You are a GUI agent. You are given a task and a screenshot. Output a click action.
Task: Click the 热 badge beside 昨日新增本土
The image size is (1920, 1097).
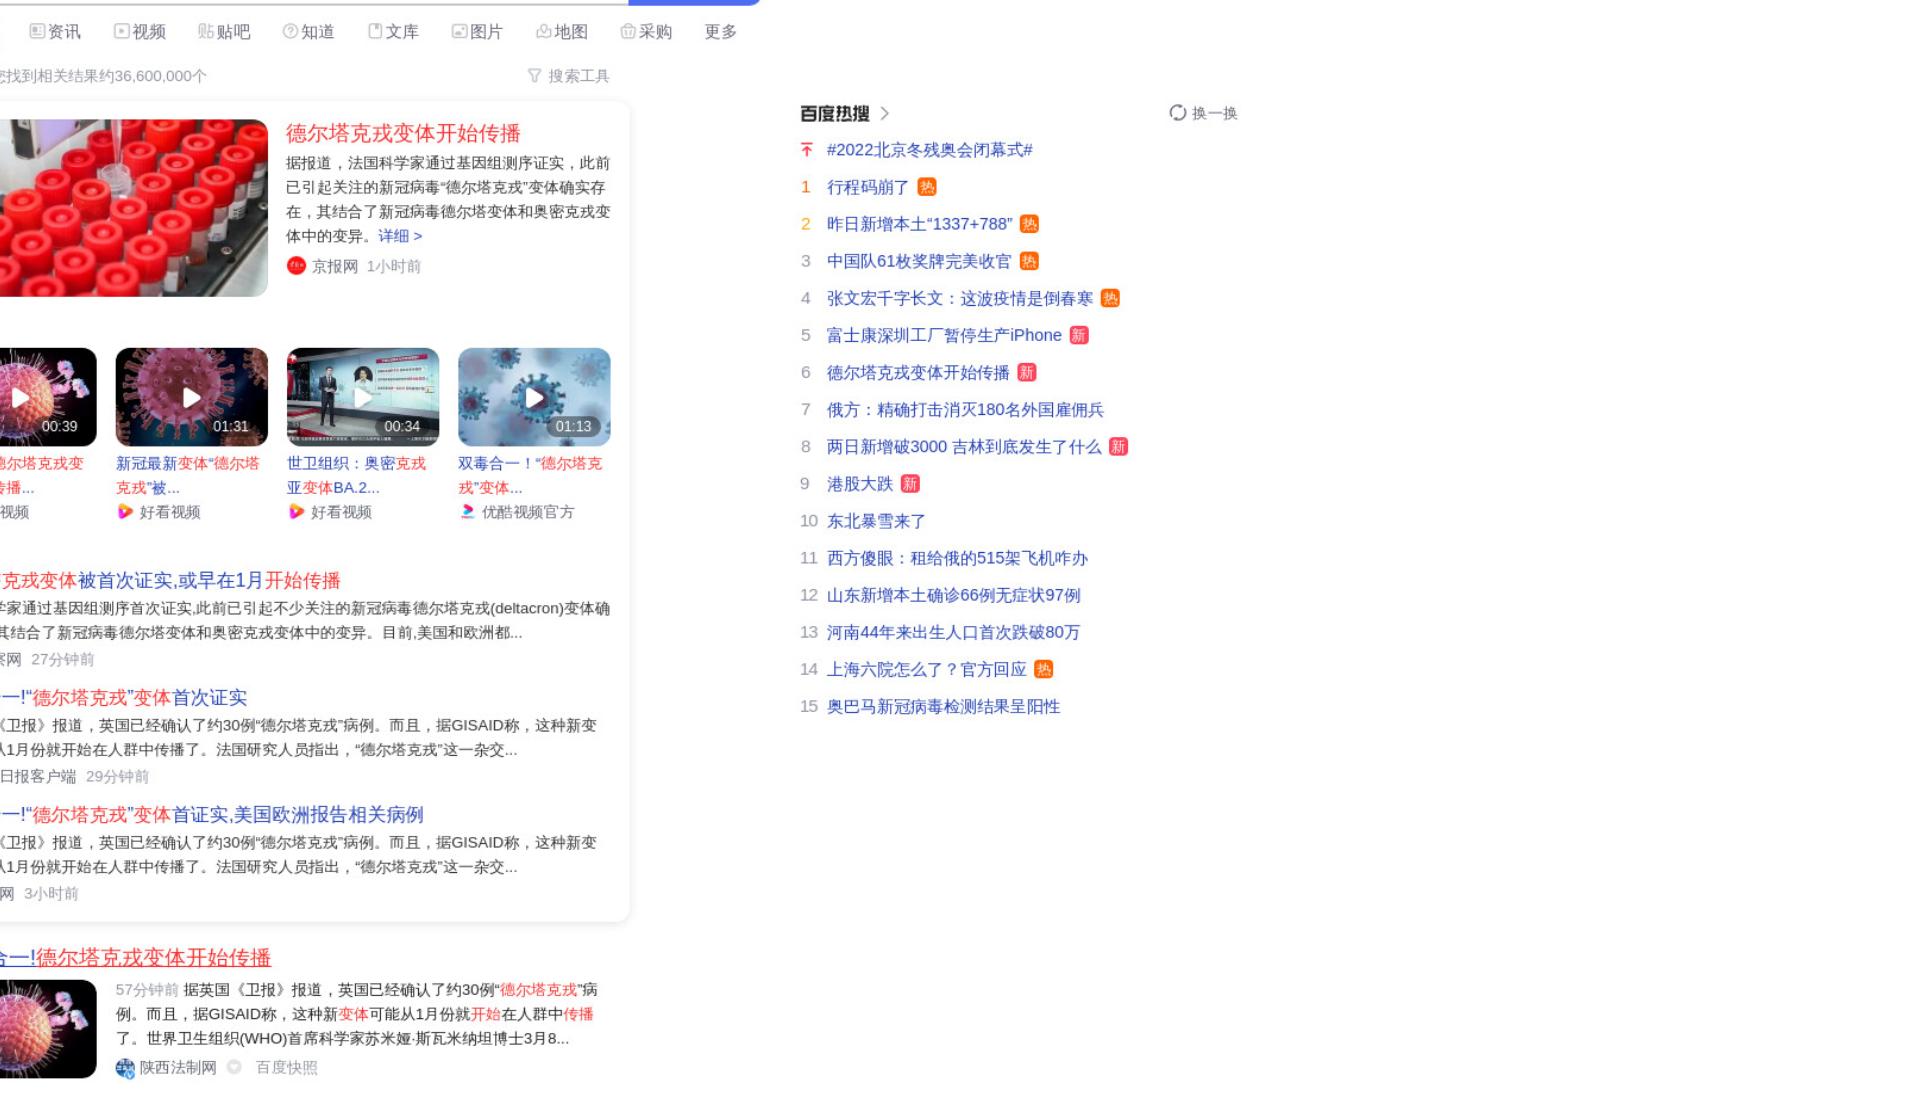(x=1029, y=224)
